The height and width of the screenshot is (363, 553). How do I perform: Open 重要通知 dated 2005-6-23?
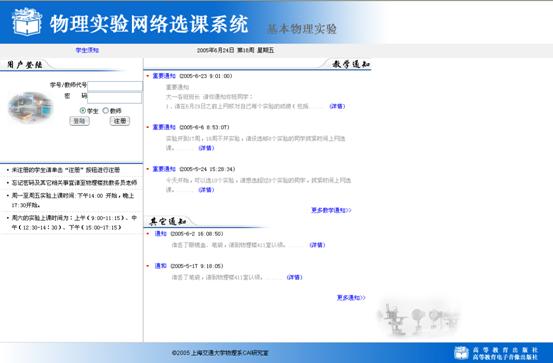(164, 76)
